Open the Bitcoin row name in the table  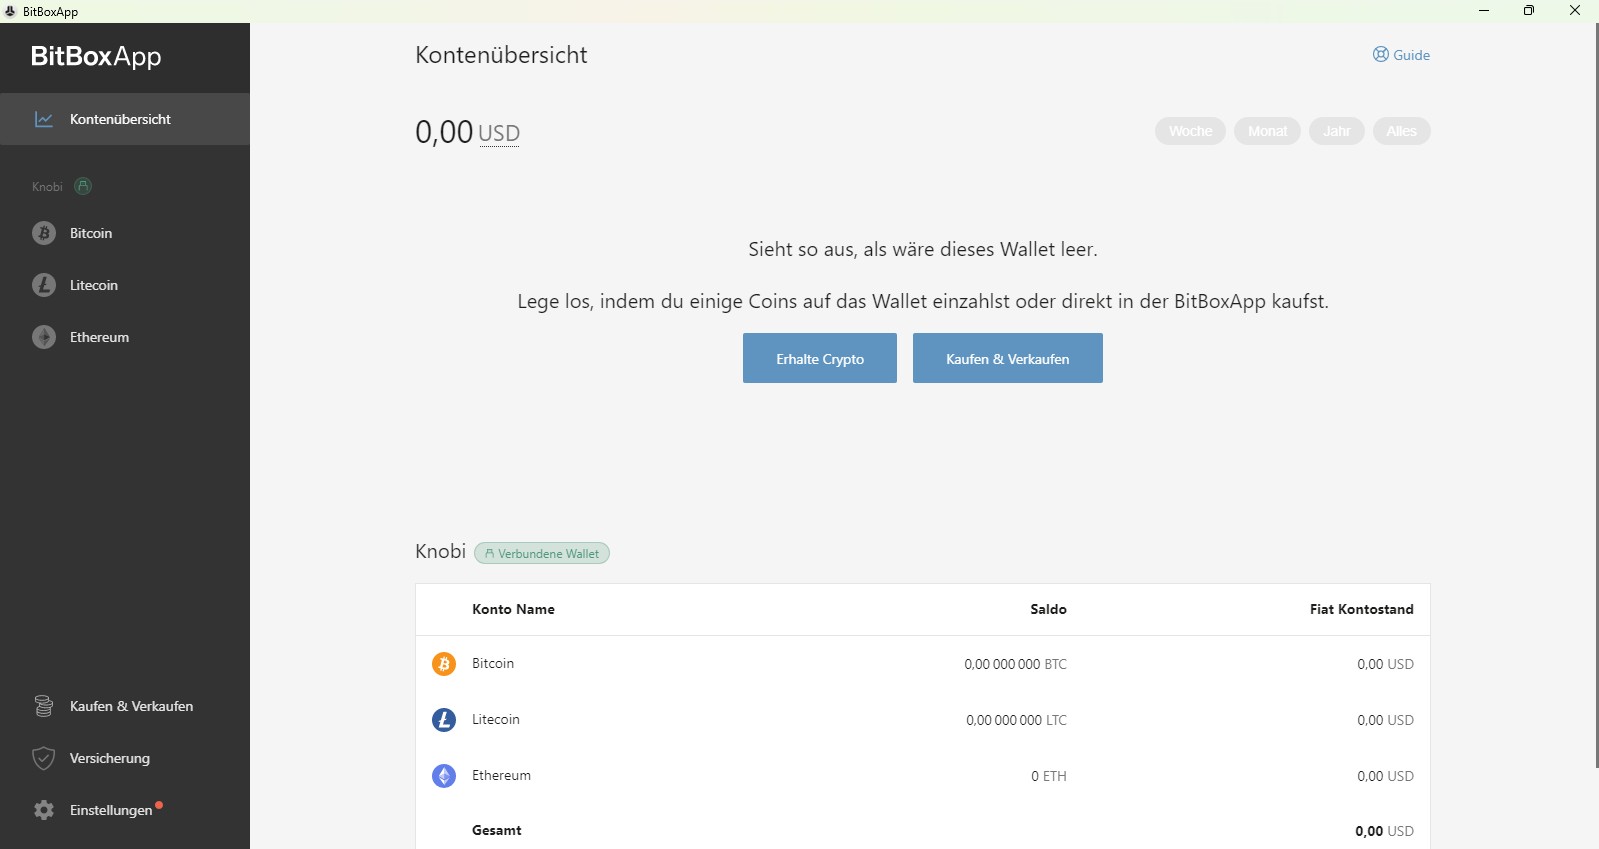[x=493, y=663]
